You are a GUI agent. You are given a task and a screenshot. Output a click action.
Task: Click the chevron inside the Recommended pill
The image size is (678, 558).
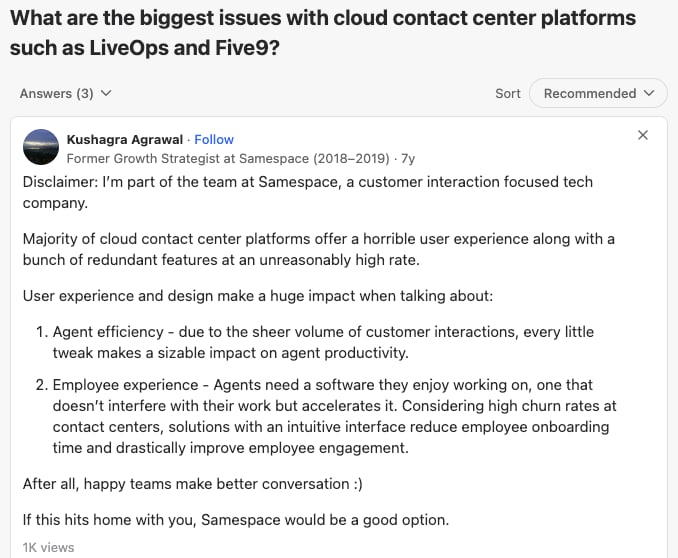[649, 93]
